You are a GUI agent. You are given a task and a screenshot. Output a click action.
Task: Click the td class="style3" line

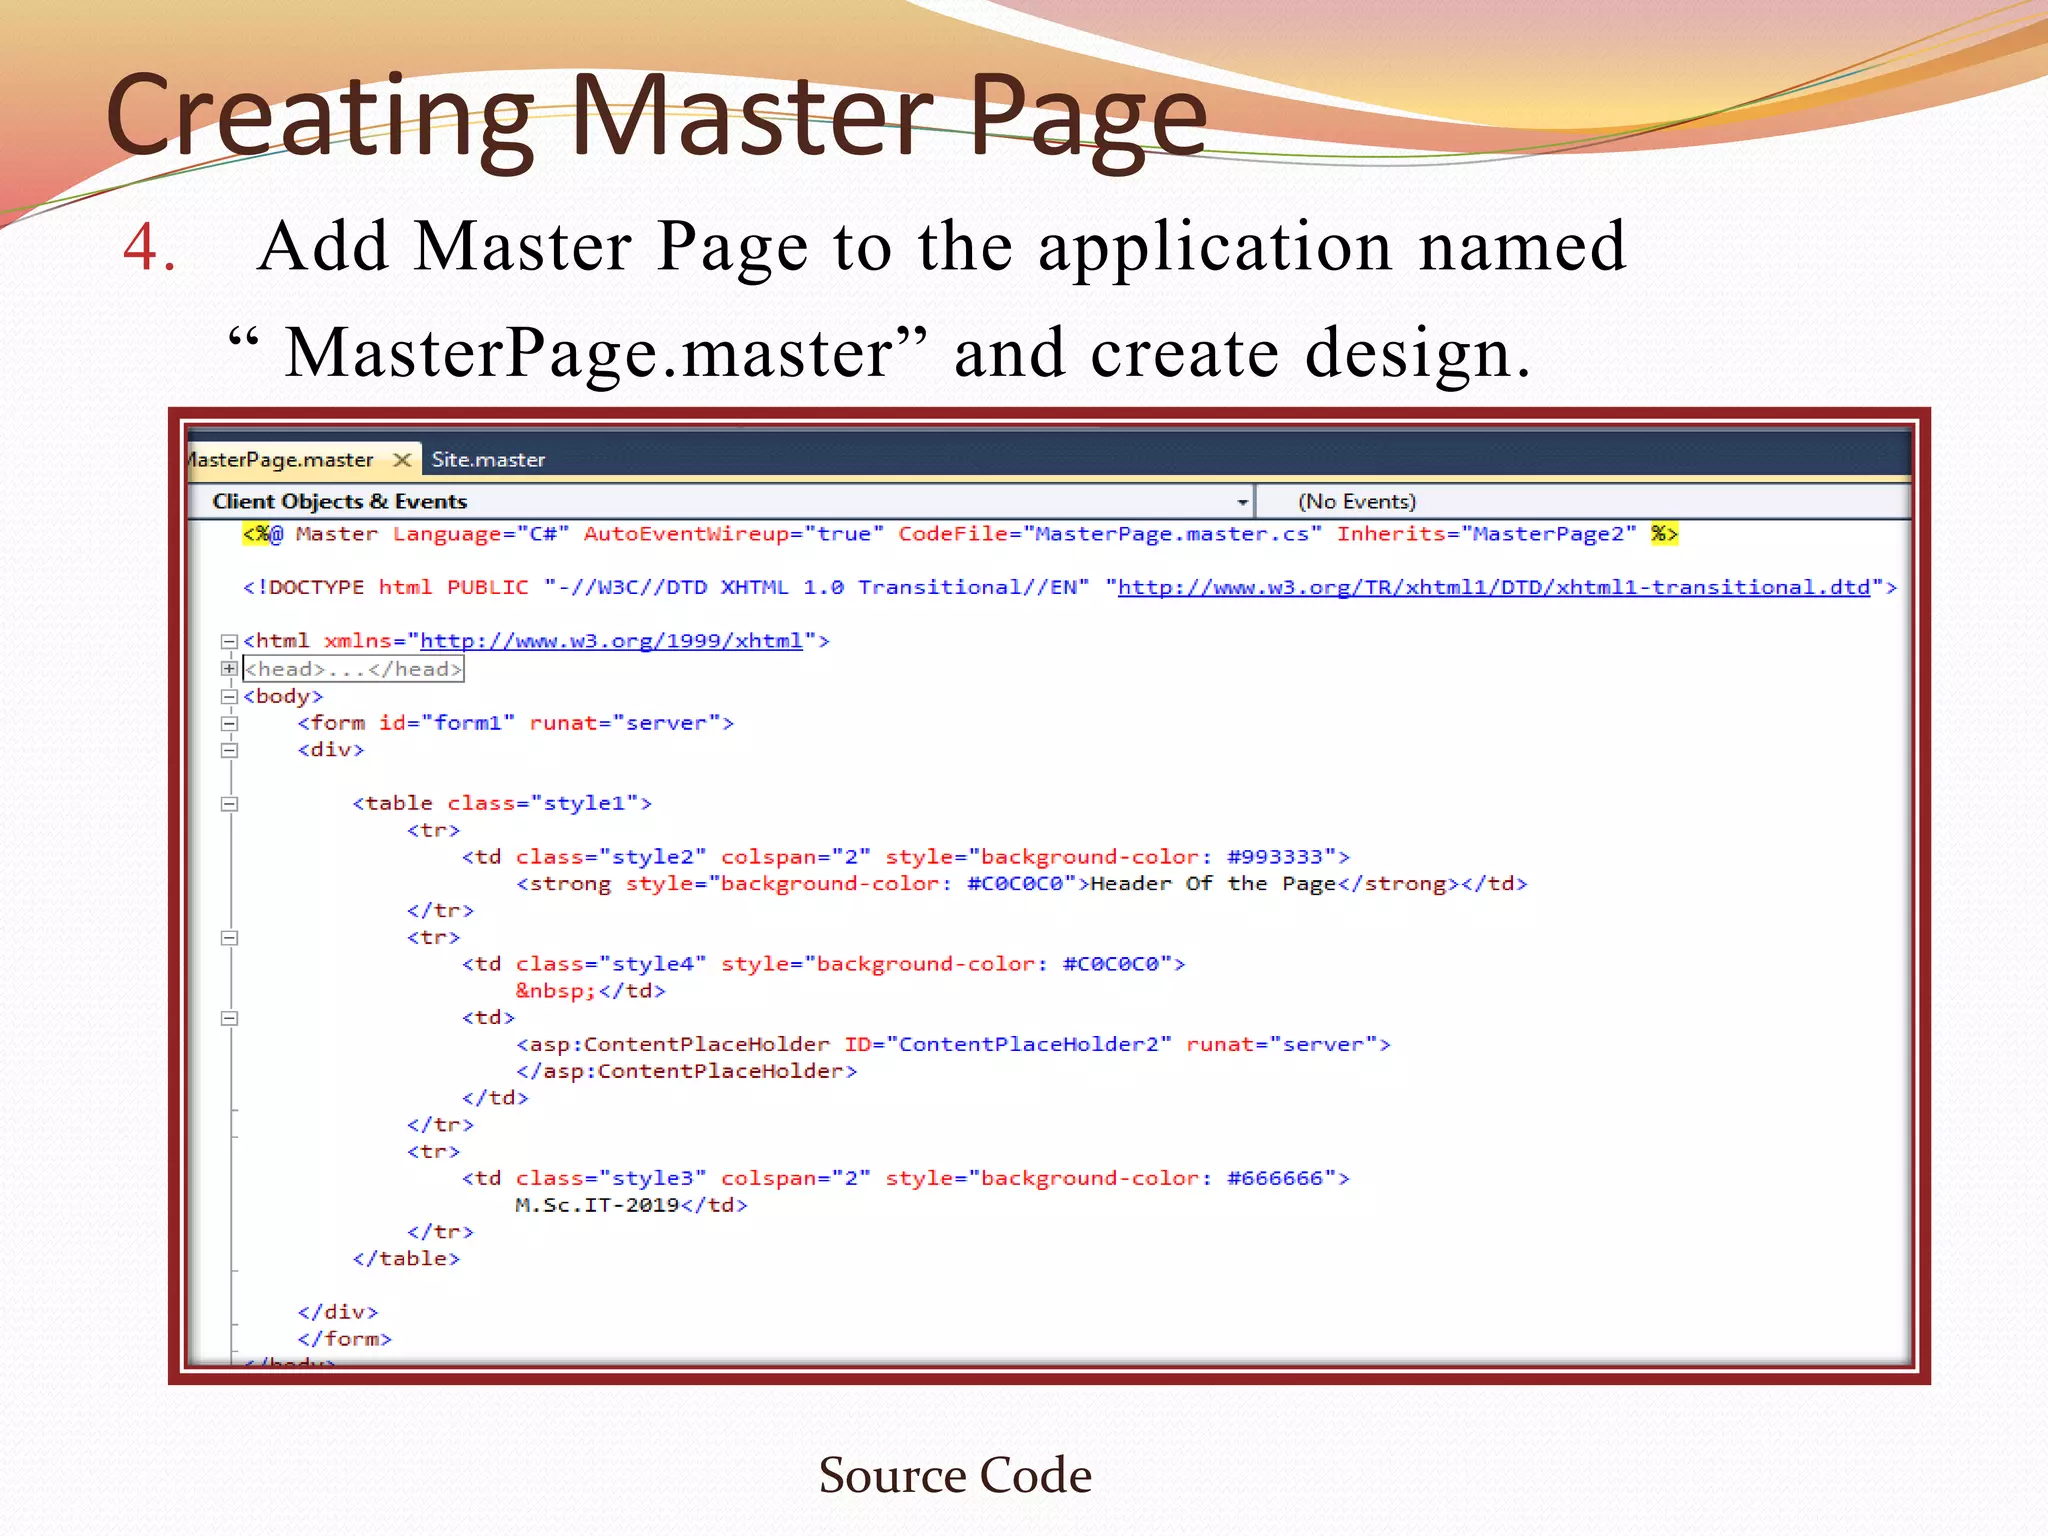tap(905, 1178)
